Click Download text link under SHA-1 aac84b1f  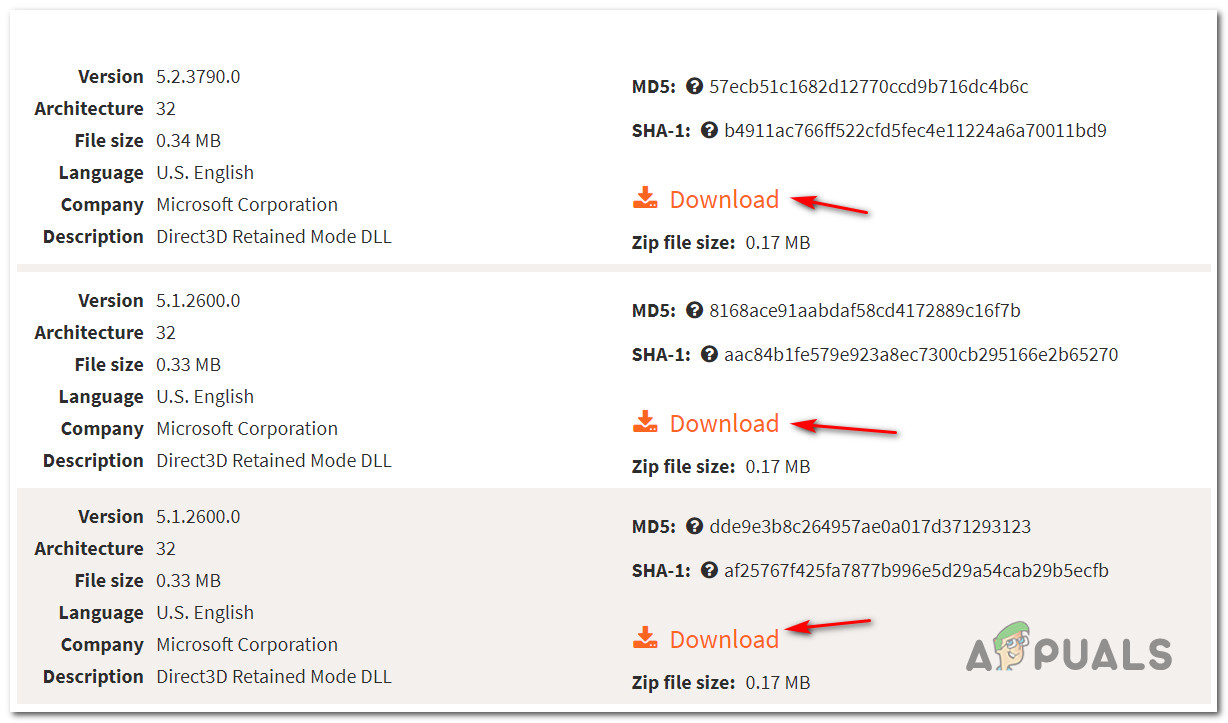click(724, 424)
